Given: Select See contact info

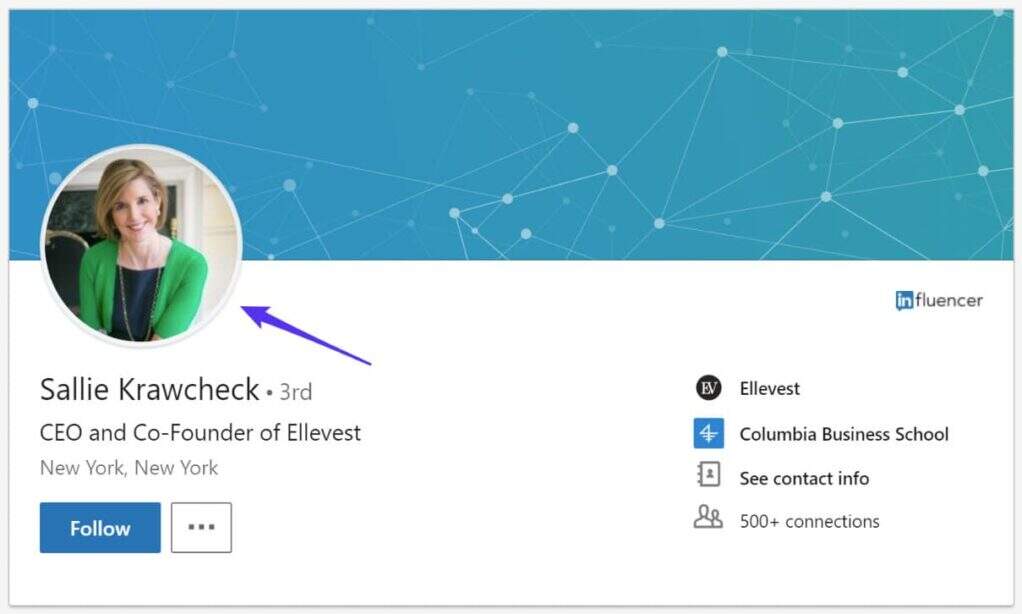Looking at the screenshot, I should click(x=803, y=478).
